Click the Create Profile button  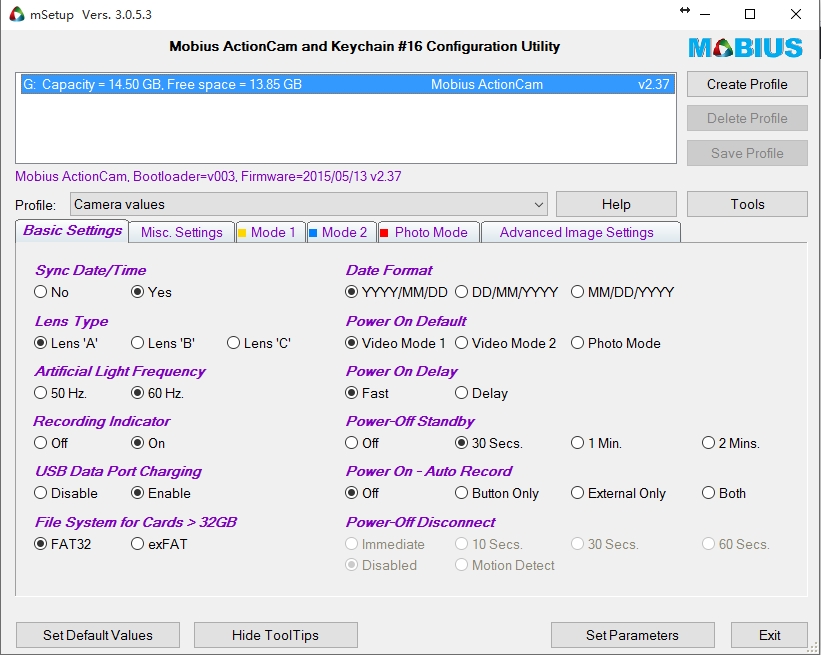click(747, 84)
